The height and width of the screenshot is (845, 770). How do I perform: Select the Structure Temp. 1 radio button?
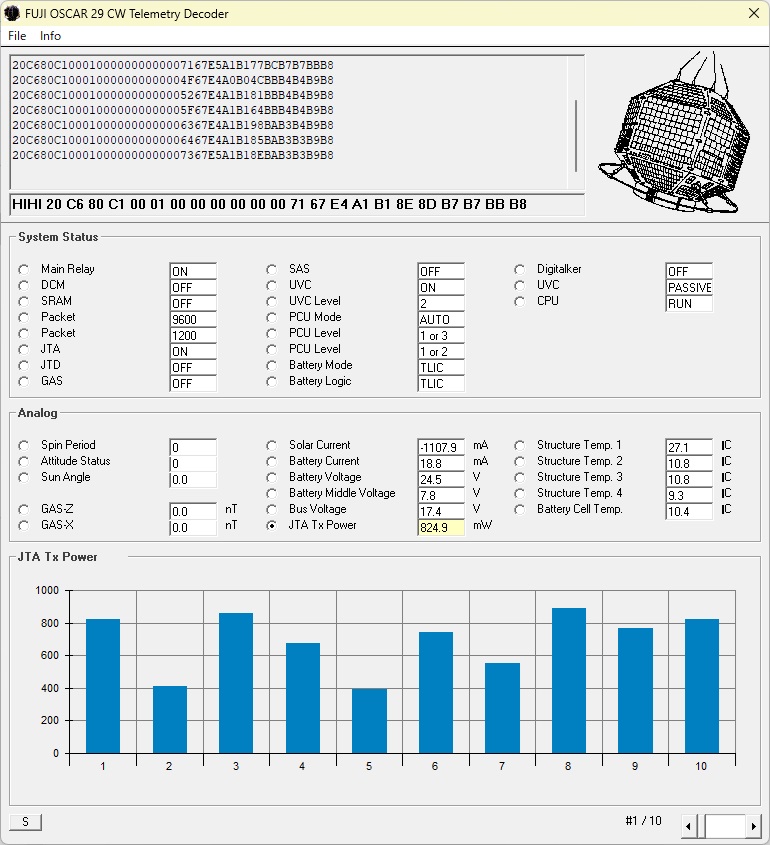click(x=519, y=446)
